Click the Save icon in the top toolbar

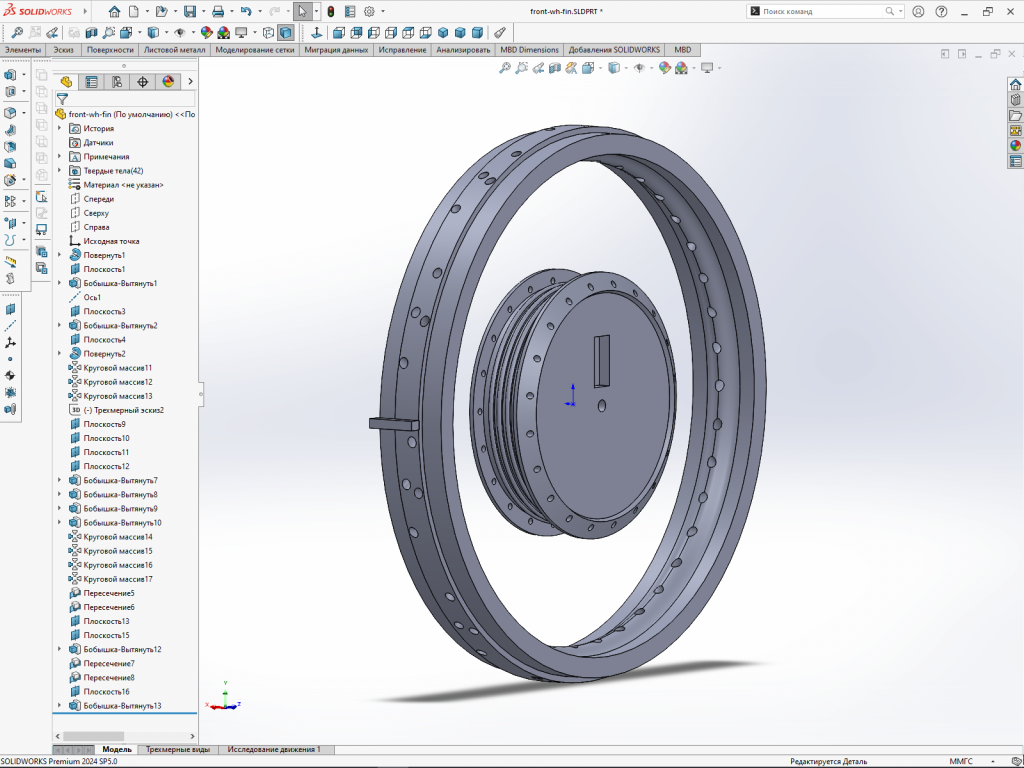coord(189,12)
